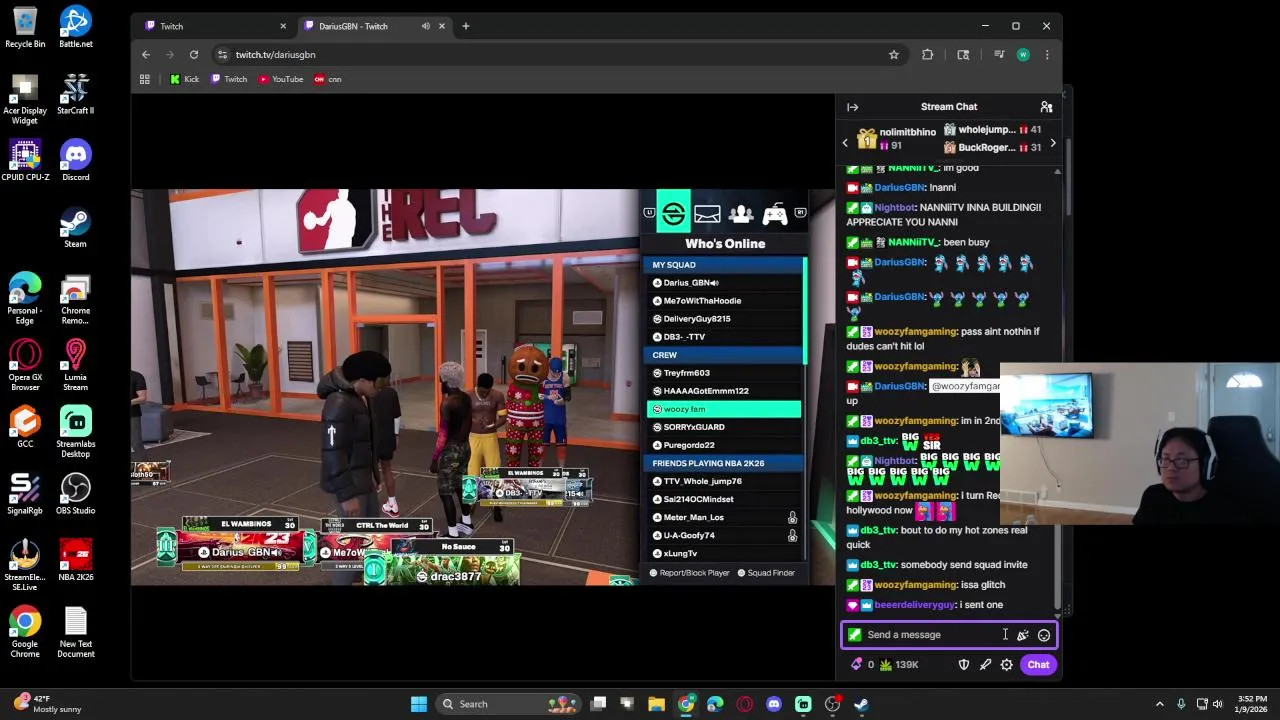Send message with the Chat button
This screenshot has width=1280, height=720.
point(1038,665)
